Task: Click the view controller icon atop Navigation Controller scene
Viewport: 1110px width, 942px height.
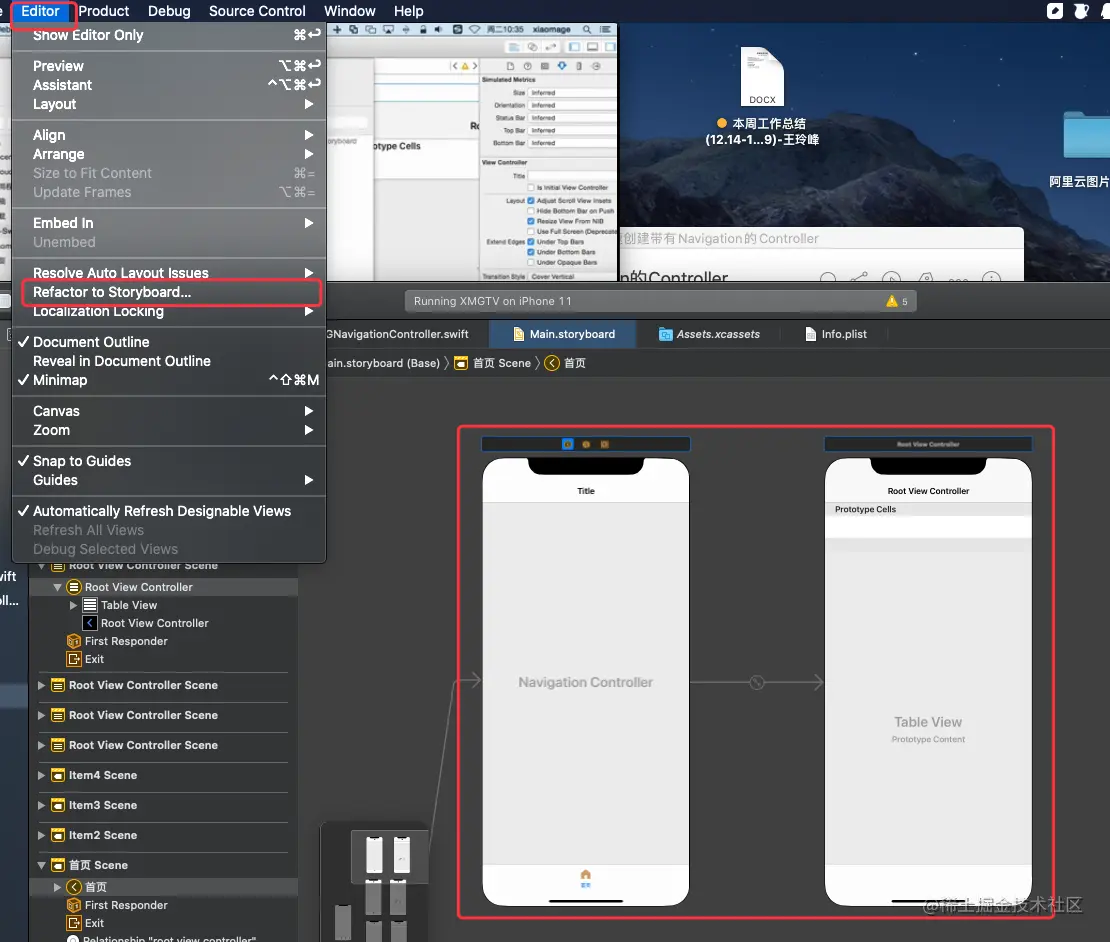Action: point(568,444)
